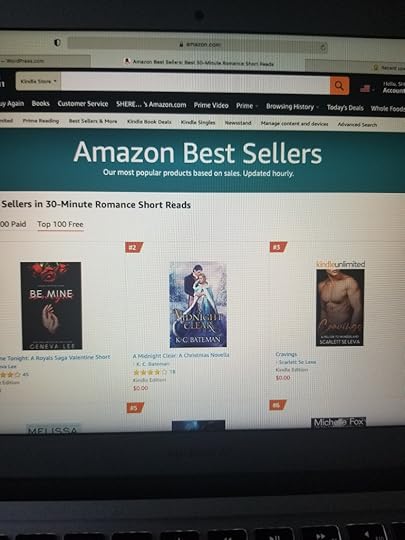Click the Today's Deals link
This screenshot has width=405, height=540.
345,108
